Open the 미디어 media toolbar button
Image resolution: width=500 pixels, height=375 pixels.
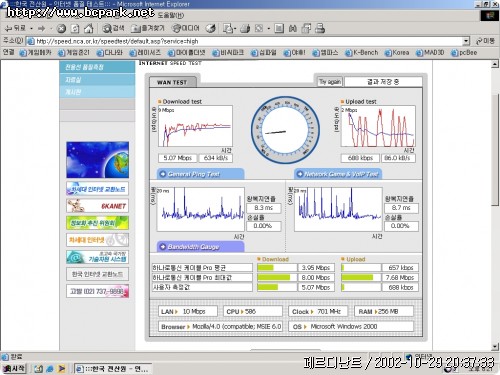pos(185,29)
